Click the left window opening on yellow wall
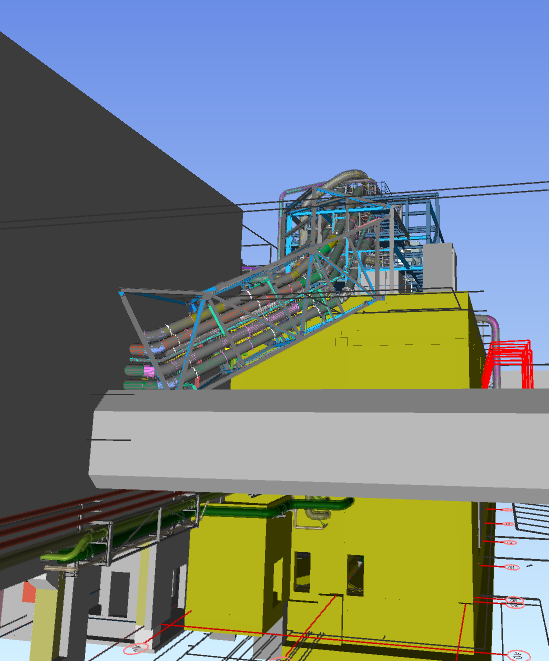Viewport: 549px width, 661px height. point(302,572)
